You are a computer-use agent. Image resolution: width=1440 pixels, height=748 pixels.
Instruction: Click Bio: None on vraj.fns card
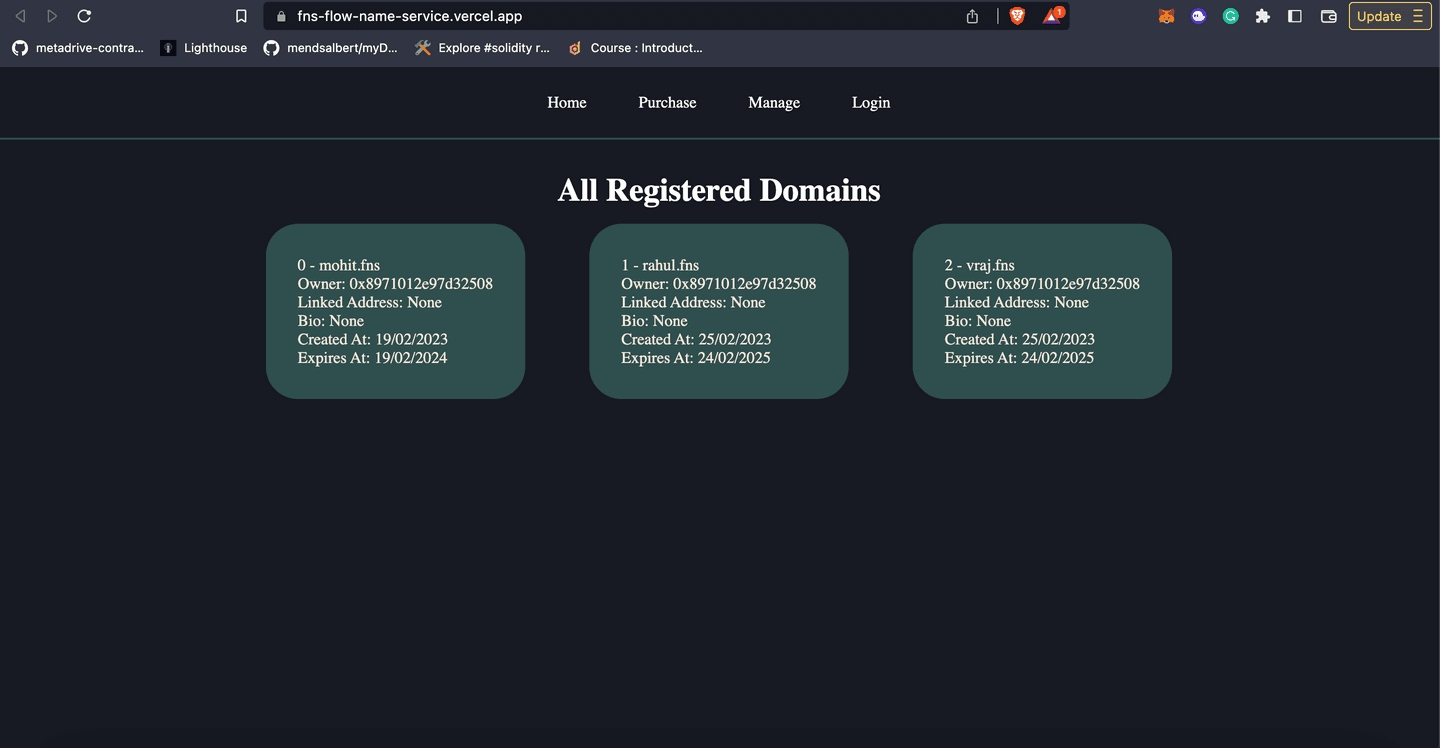pyautogui.click(x=978, y=321)
